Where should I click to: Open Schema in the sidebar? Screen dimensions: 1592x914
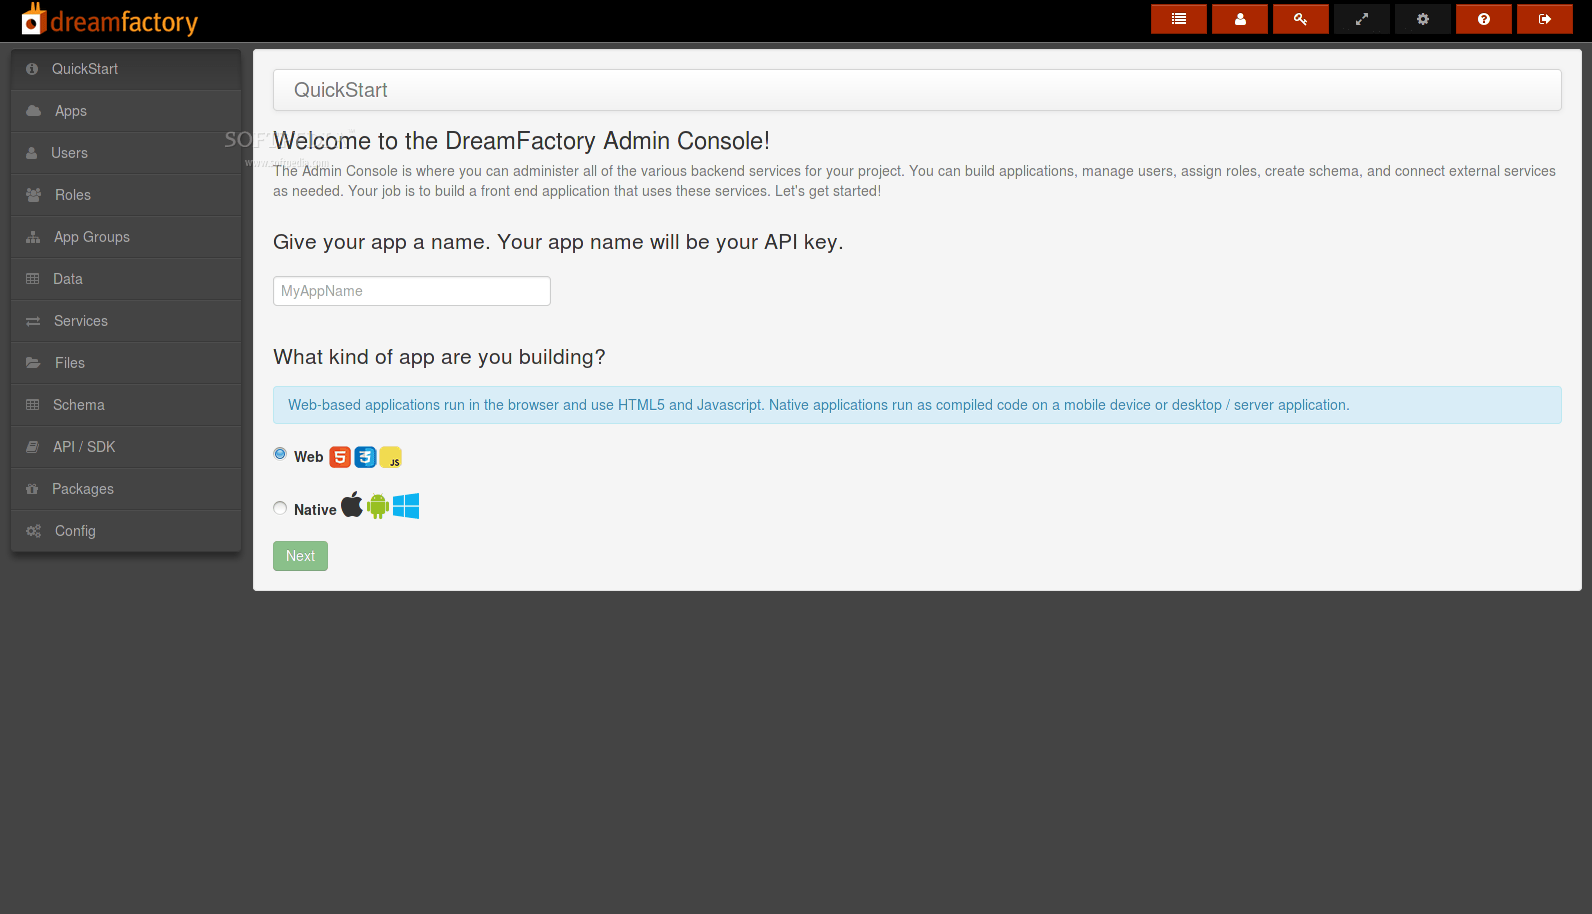[126, 405]
